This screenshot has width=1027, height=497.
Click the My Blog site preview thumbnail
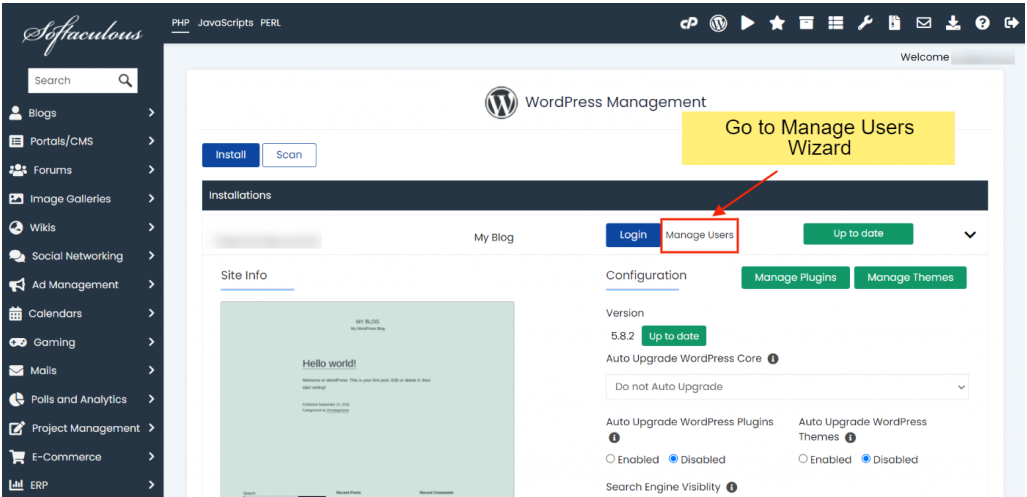tap(367, 399)
